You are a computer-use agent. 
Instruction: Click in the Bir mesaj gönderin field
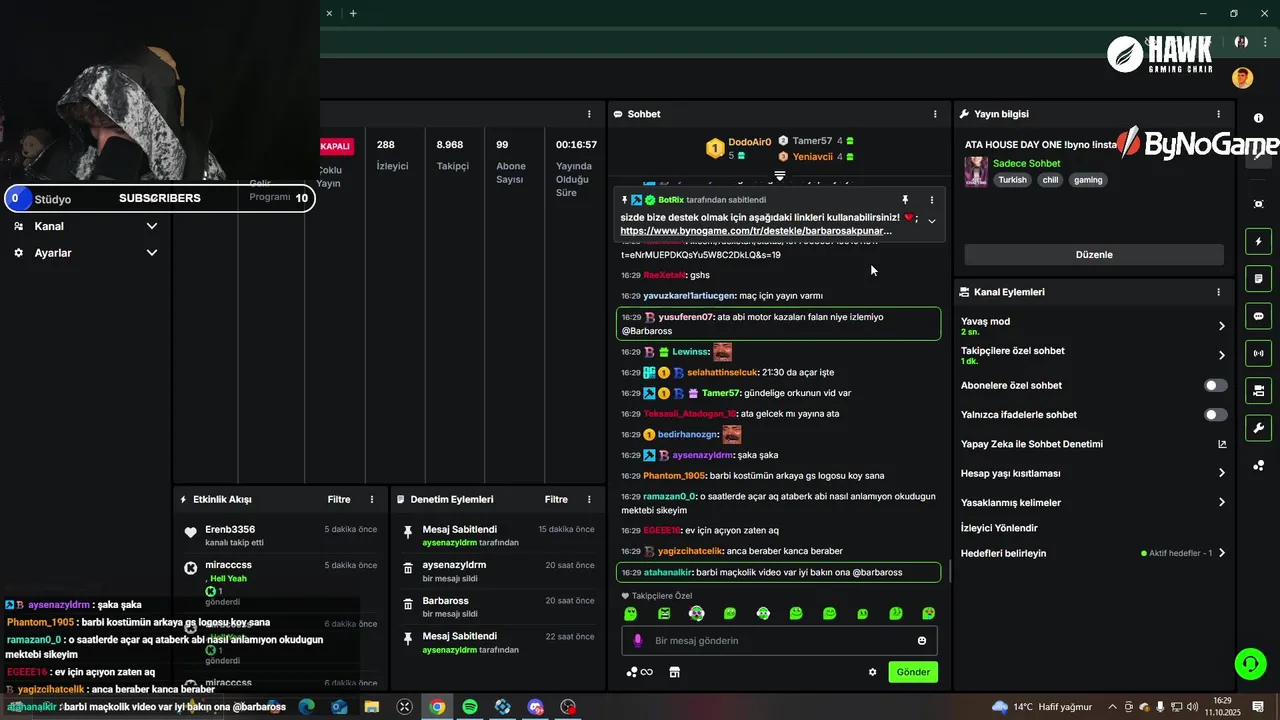(780, 641)
